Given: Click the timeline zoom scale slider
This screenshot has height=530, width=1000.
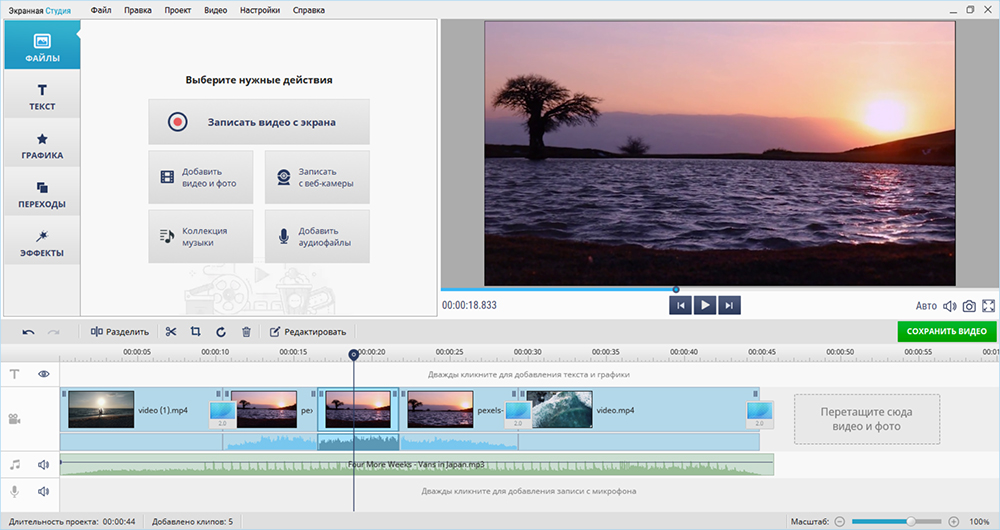Looking at the screenshot, I should click(x=910, y=522).
